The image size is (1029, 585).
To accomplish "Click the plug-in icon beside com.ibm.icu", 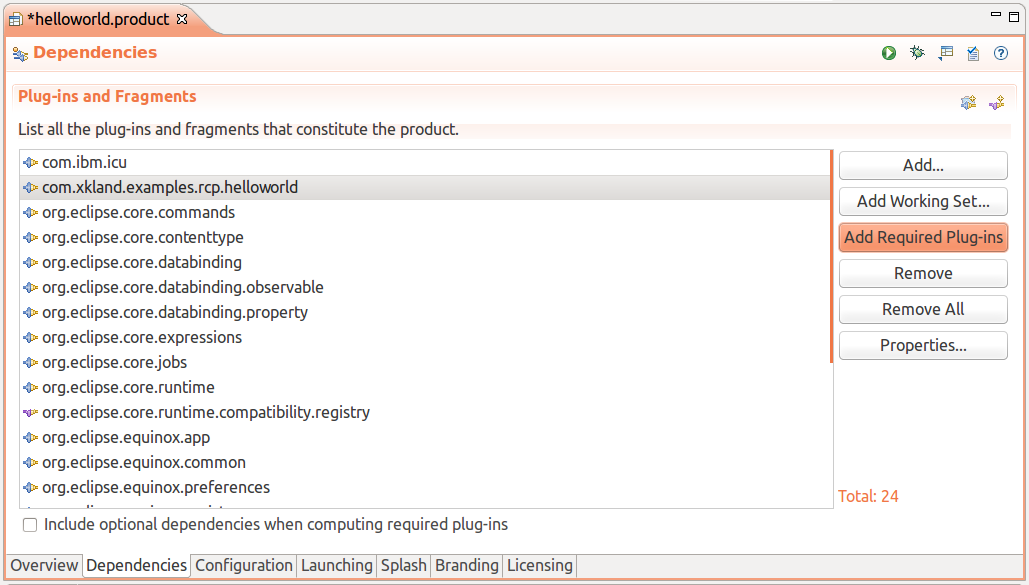I will point(30,162).
